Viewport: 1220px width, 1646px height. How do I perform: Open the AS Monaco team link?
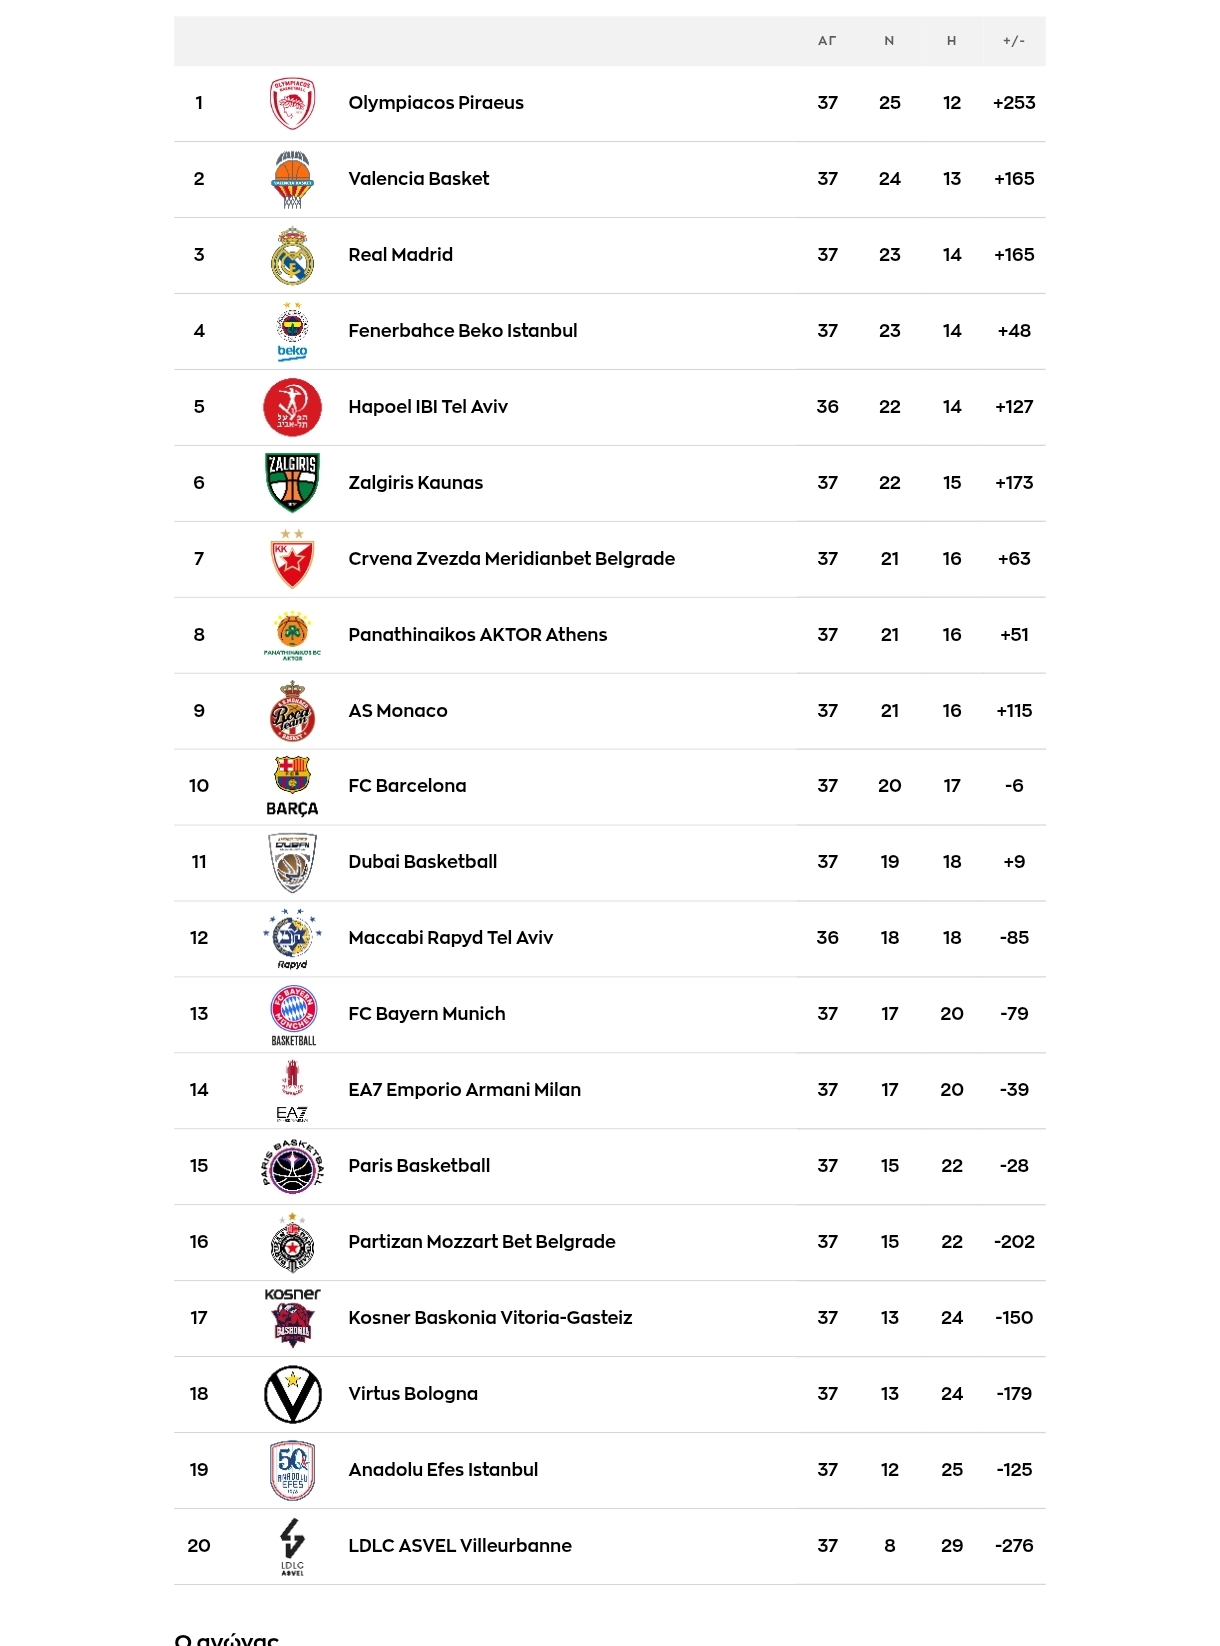pyautogui.click(x=397, y=711)
